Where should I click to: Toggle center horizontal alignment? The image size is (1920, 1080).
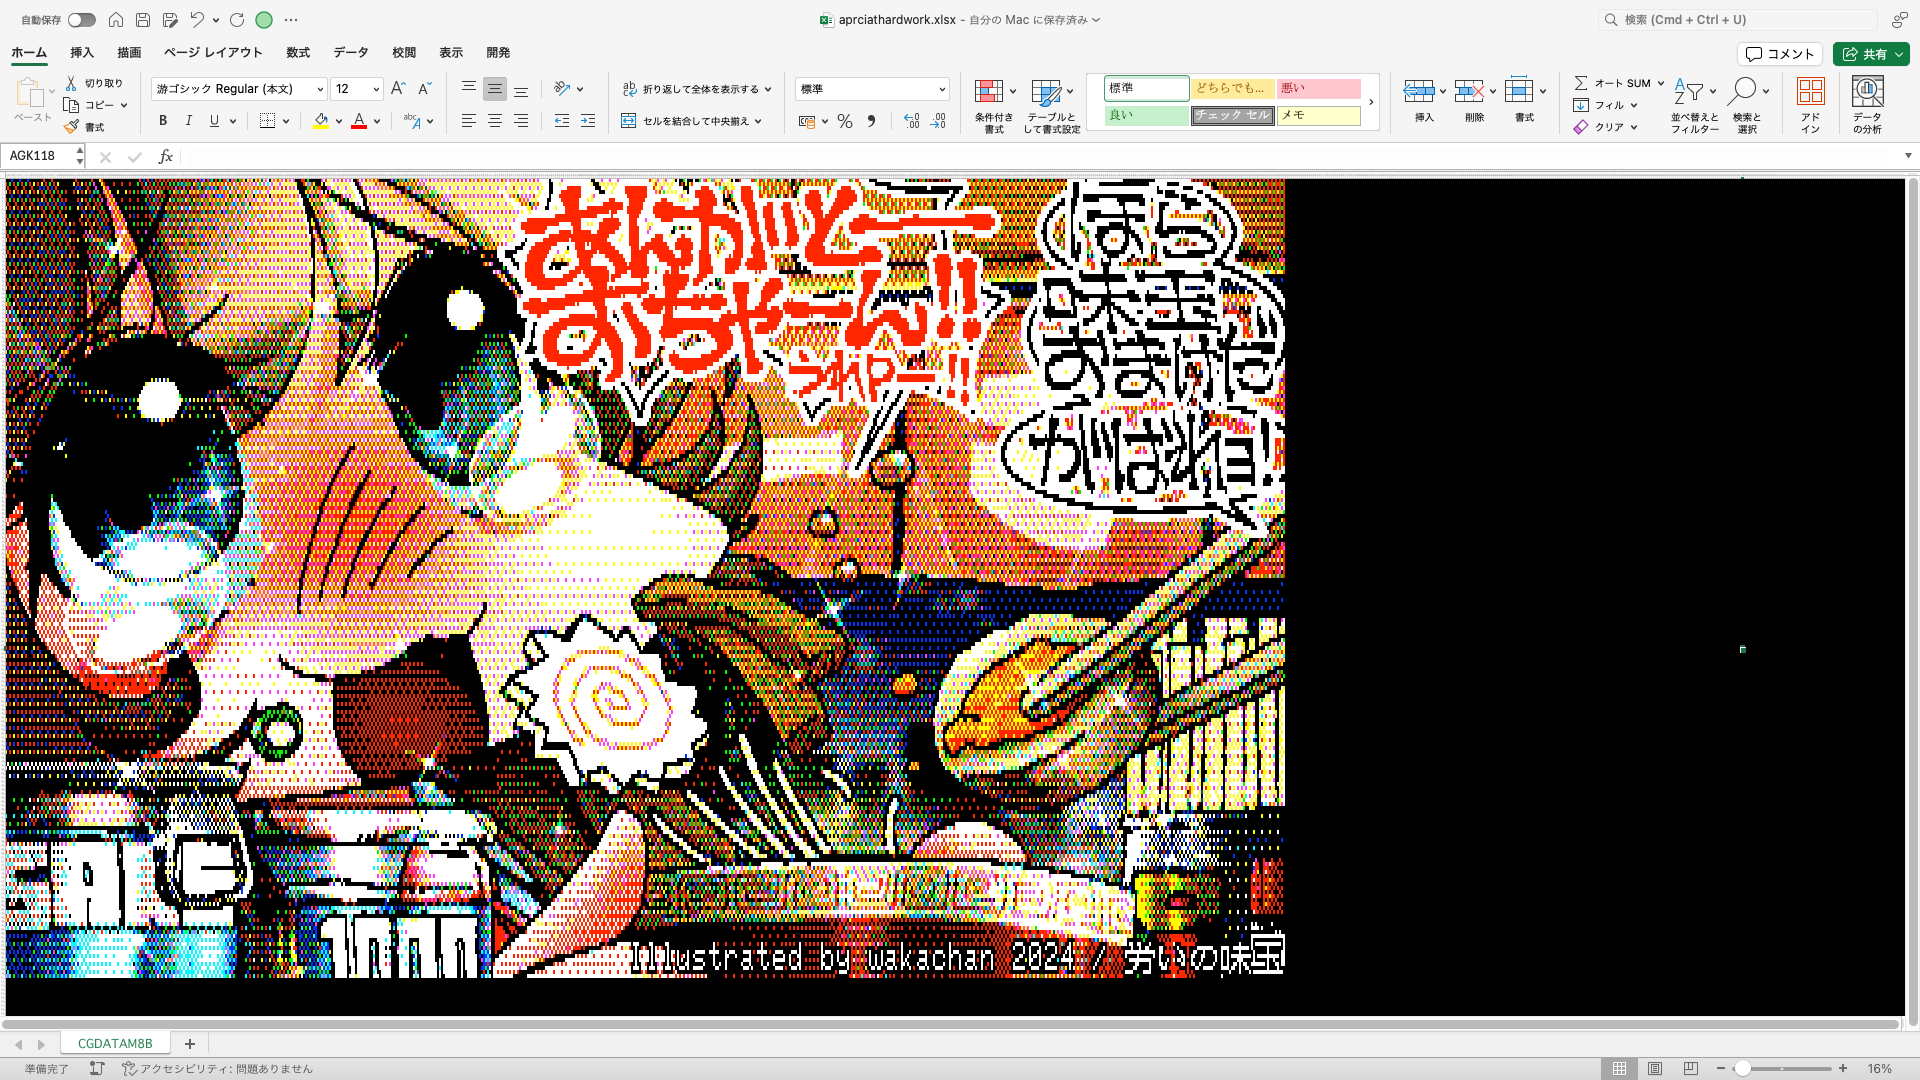495,121
